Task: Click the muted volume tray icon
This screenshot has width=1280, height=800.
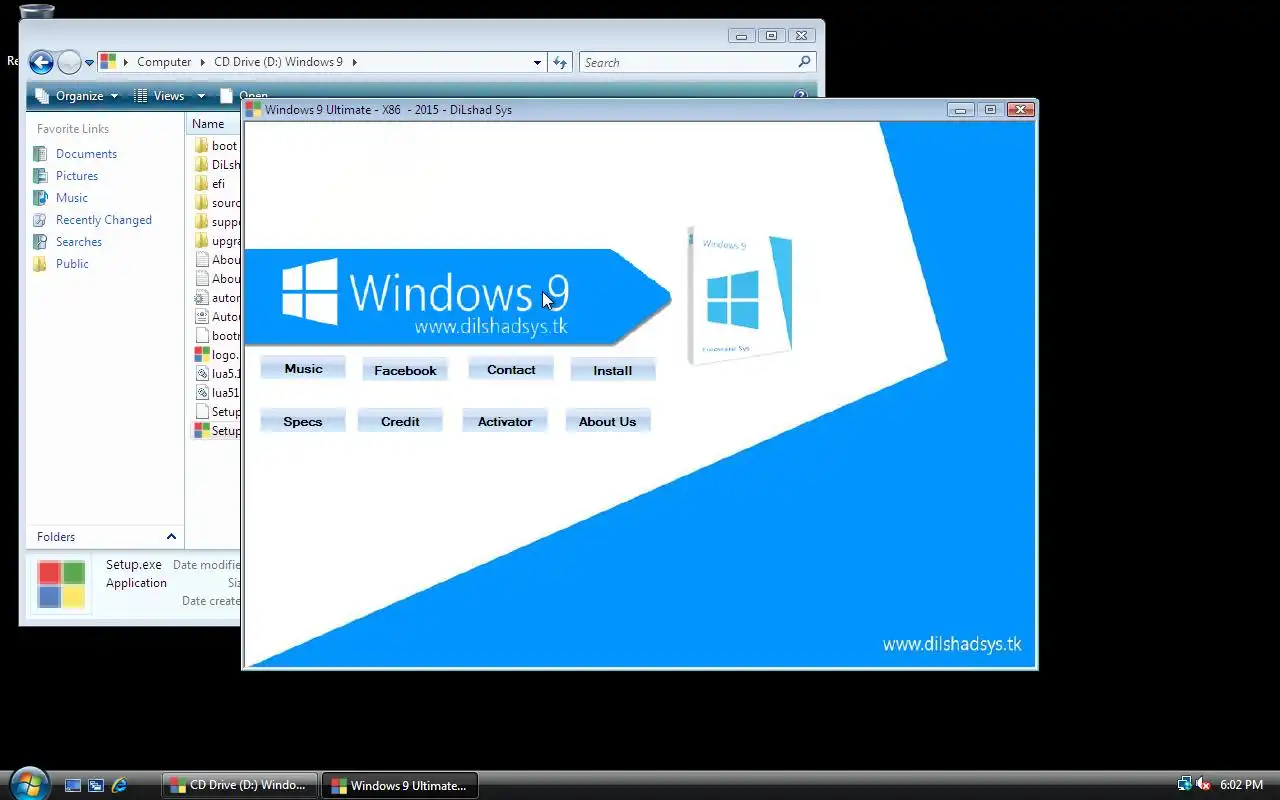Action: coord(1203,785)
